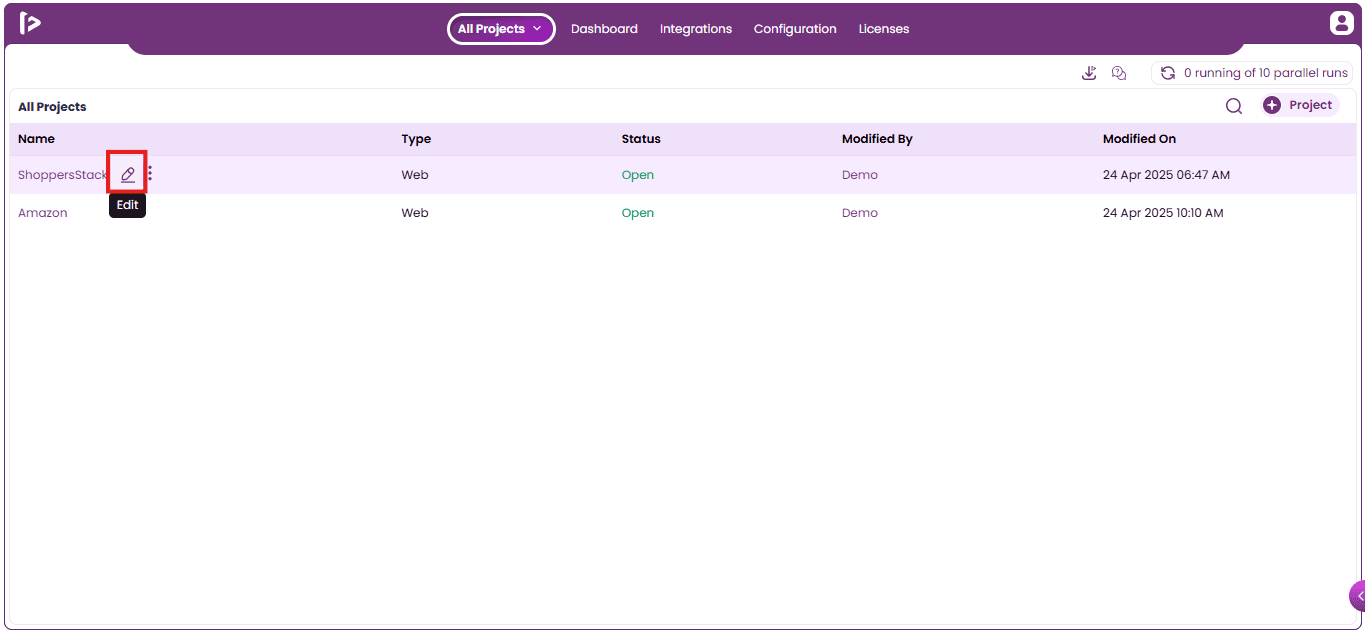Open the user profile avatar icon
This screenshot has height=632, width=1365.
tap(1341, 23)
